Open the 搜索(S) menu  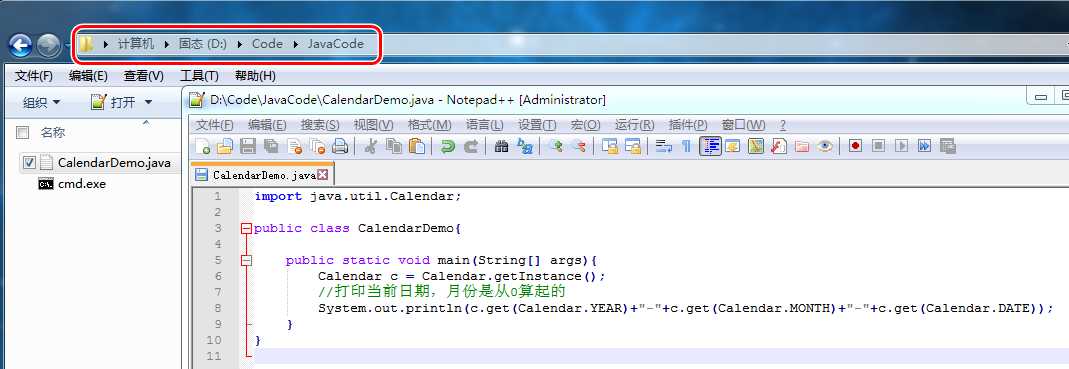coord(320,125)
